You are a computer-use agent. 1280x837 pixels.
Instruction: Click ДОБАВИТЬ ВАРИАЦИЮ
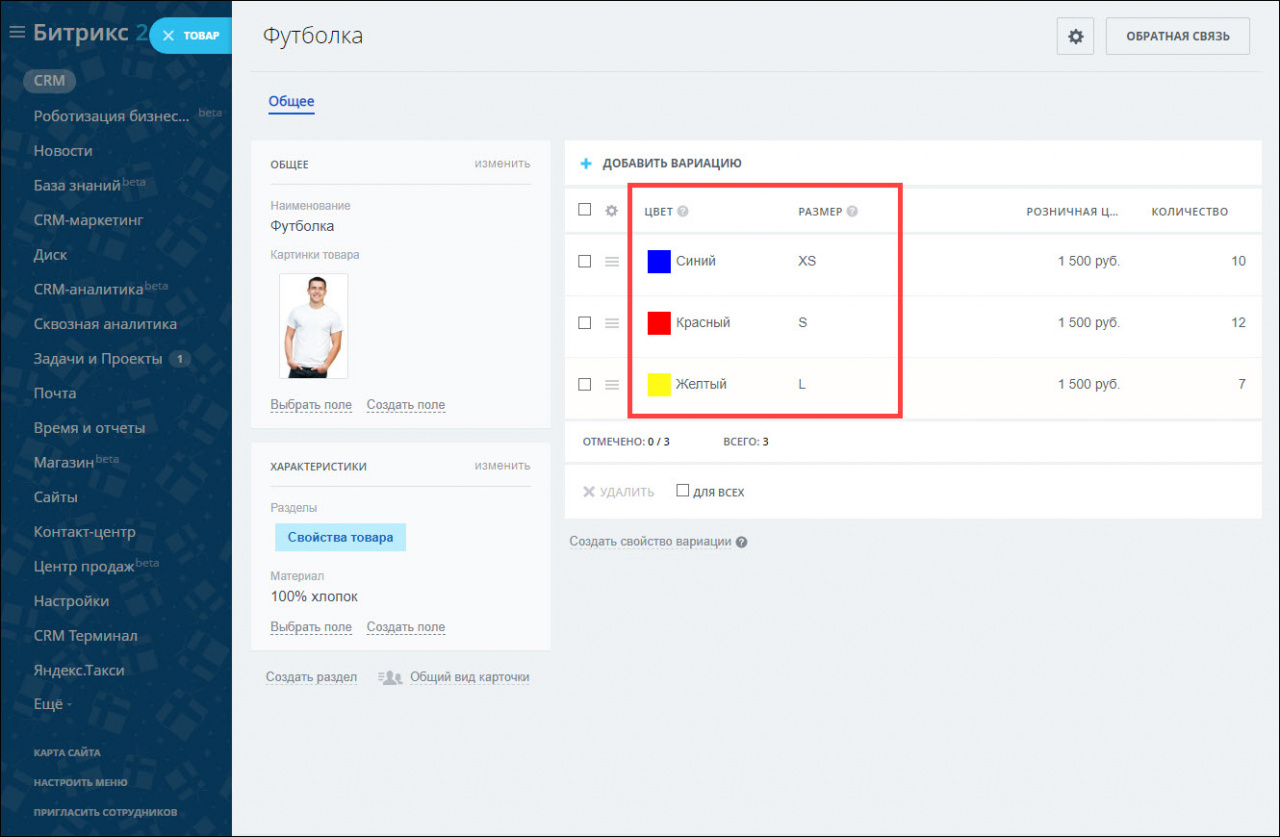point(671,163)
